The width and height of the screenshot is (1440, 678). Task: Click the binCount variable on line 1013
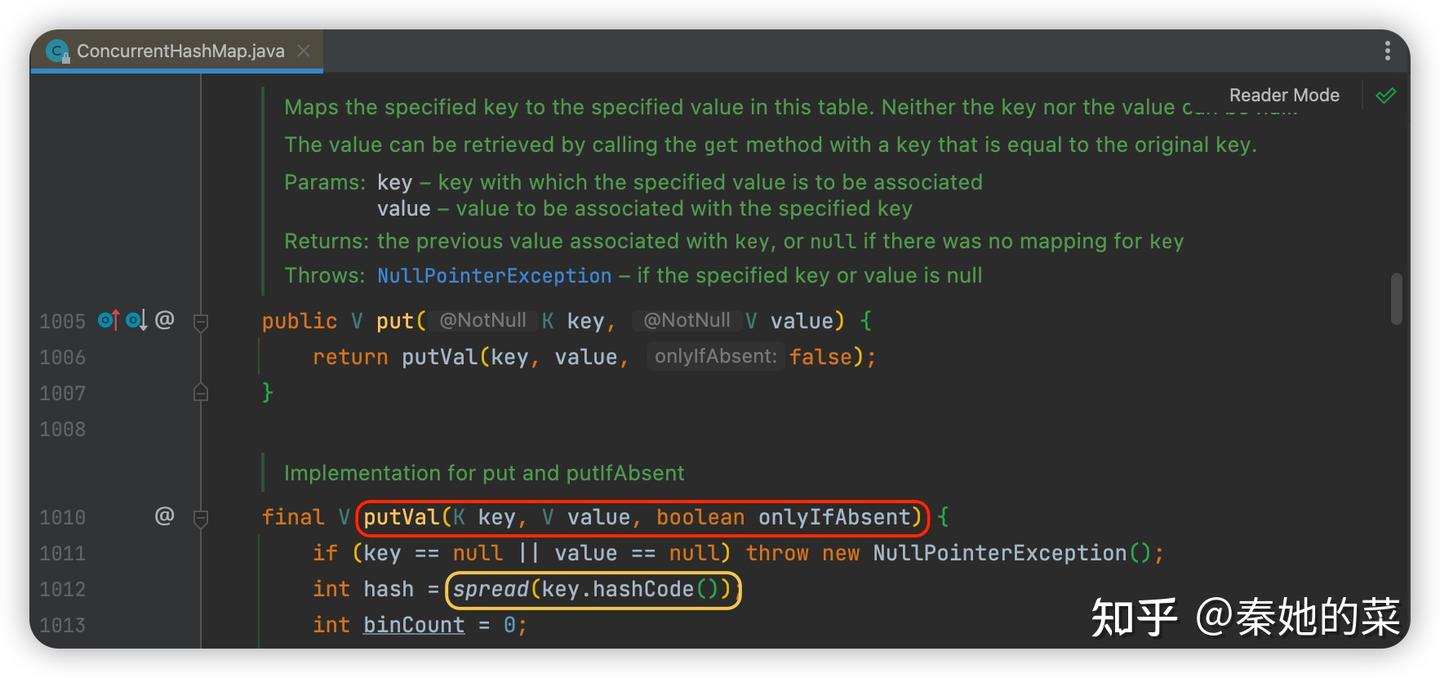click(x=413, y=626)
